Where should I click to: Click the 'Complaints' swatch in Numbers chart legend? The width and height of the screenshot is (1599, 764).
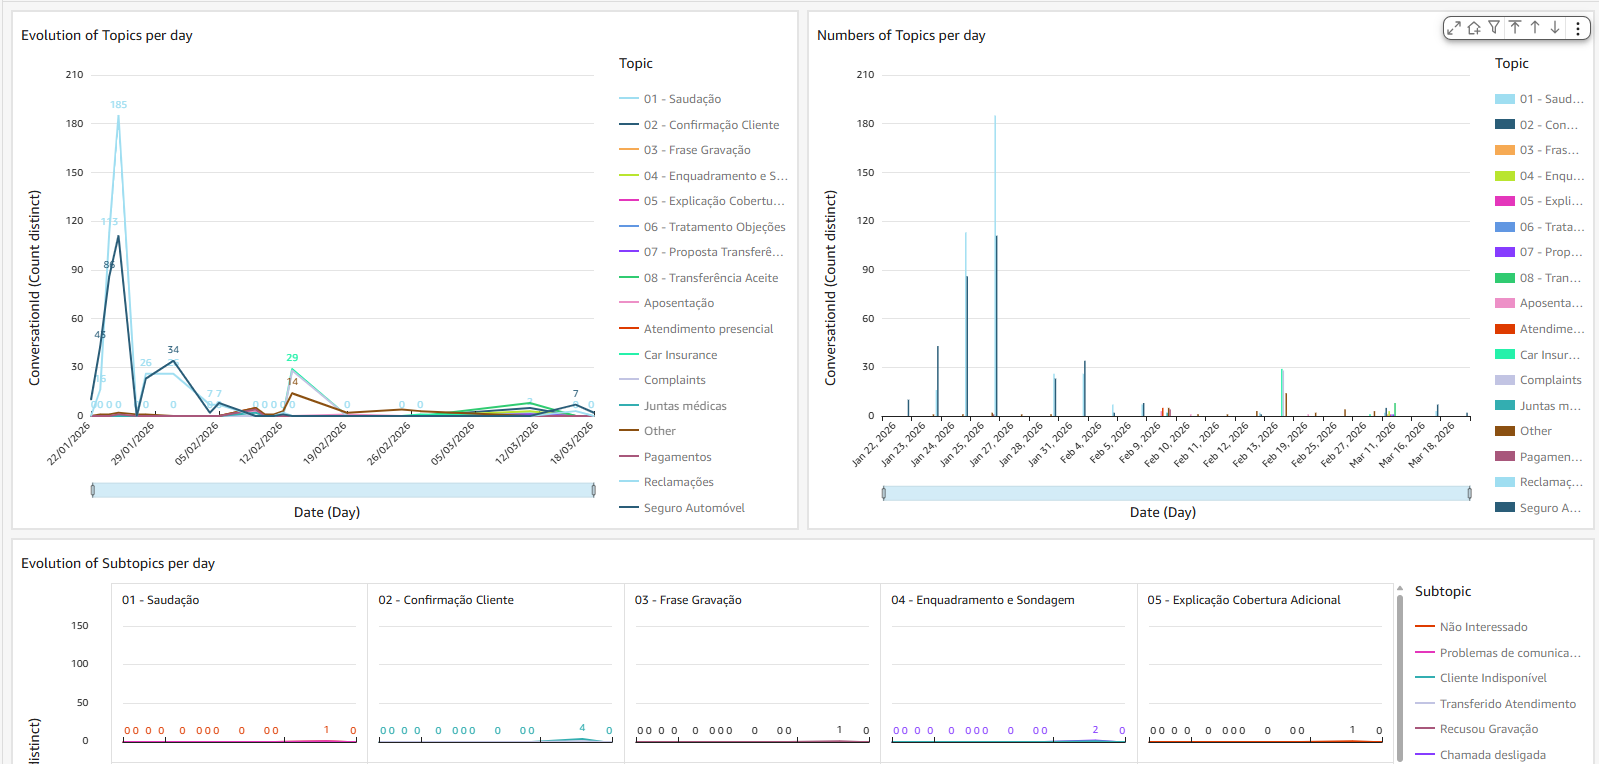pos(1504,380)
